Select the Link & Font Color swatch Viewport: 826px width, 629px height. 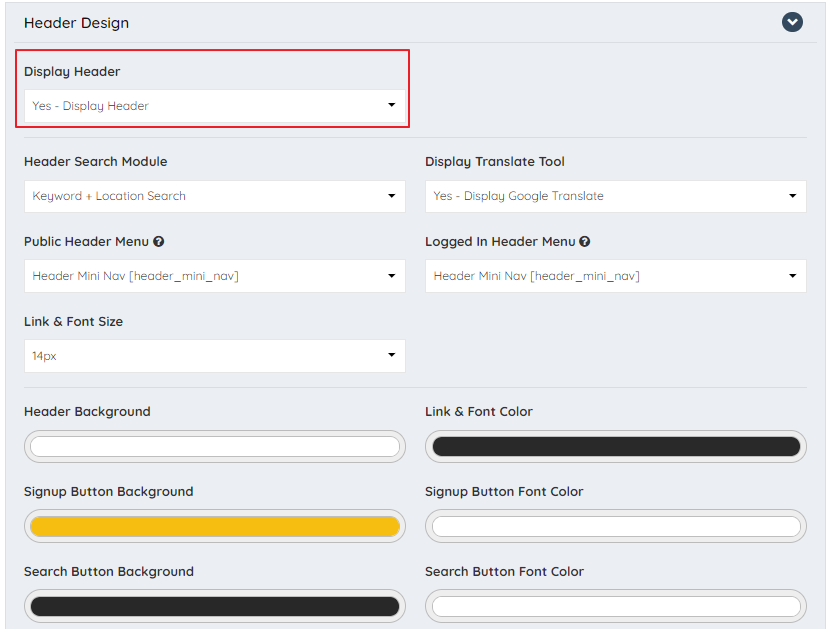615,446
